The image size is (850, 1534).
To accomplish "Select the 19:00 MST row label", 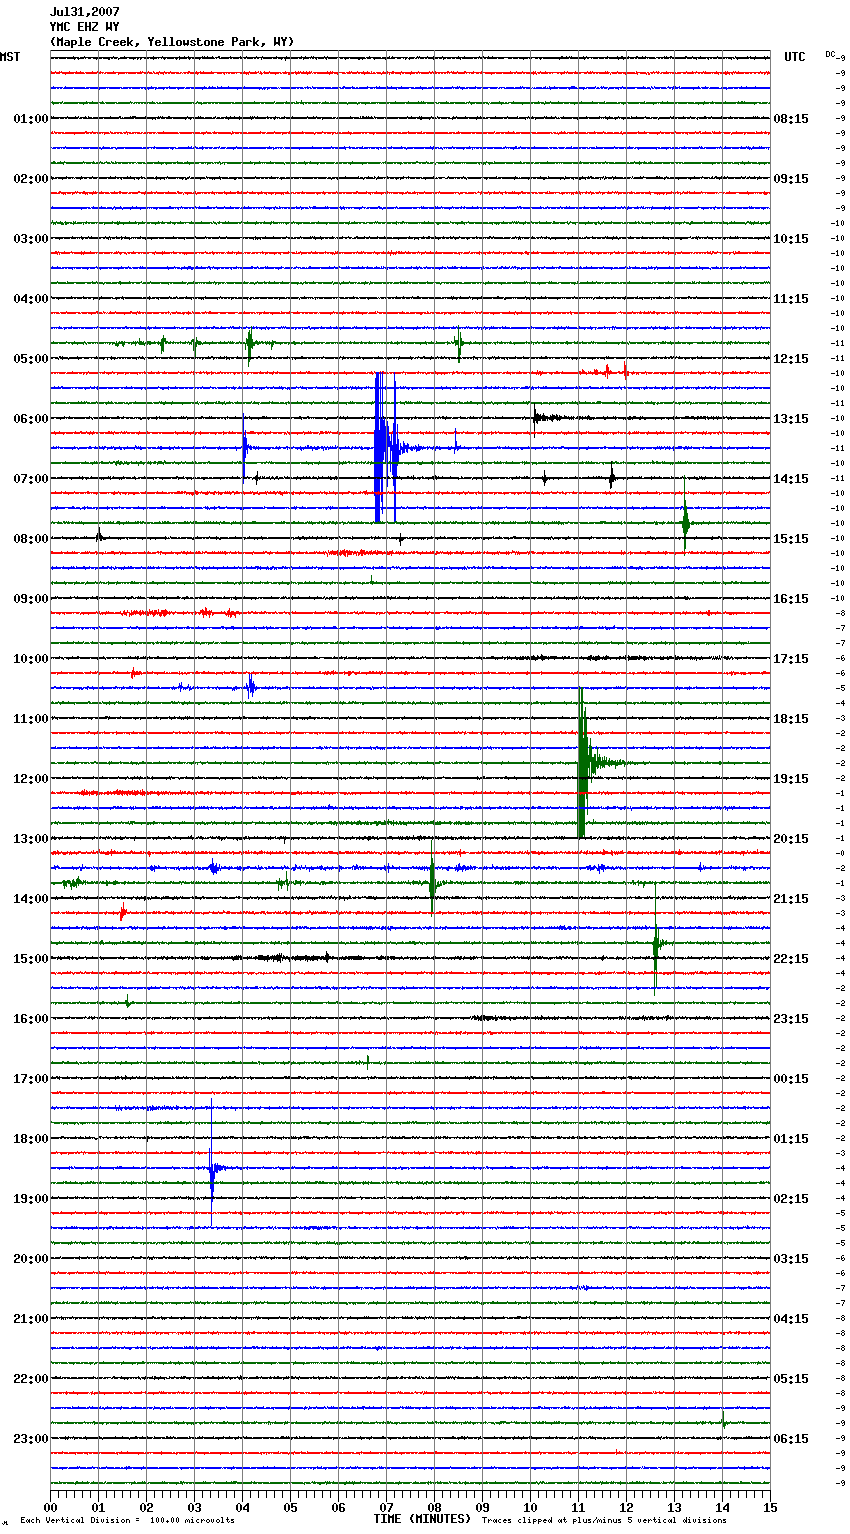I will click(31, 1199).
